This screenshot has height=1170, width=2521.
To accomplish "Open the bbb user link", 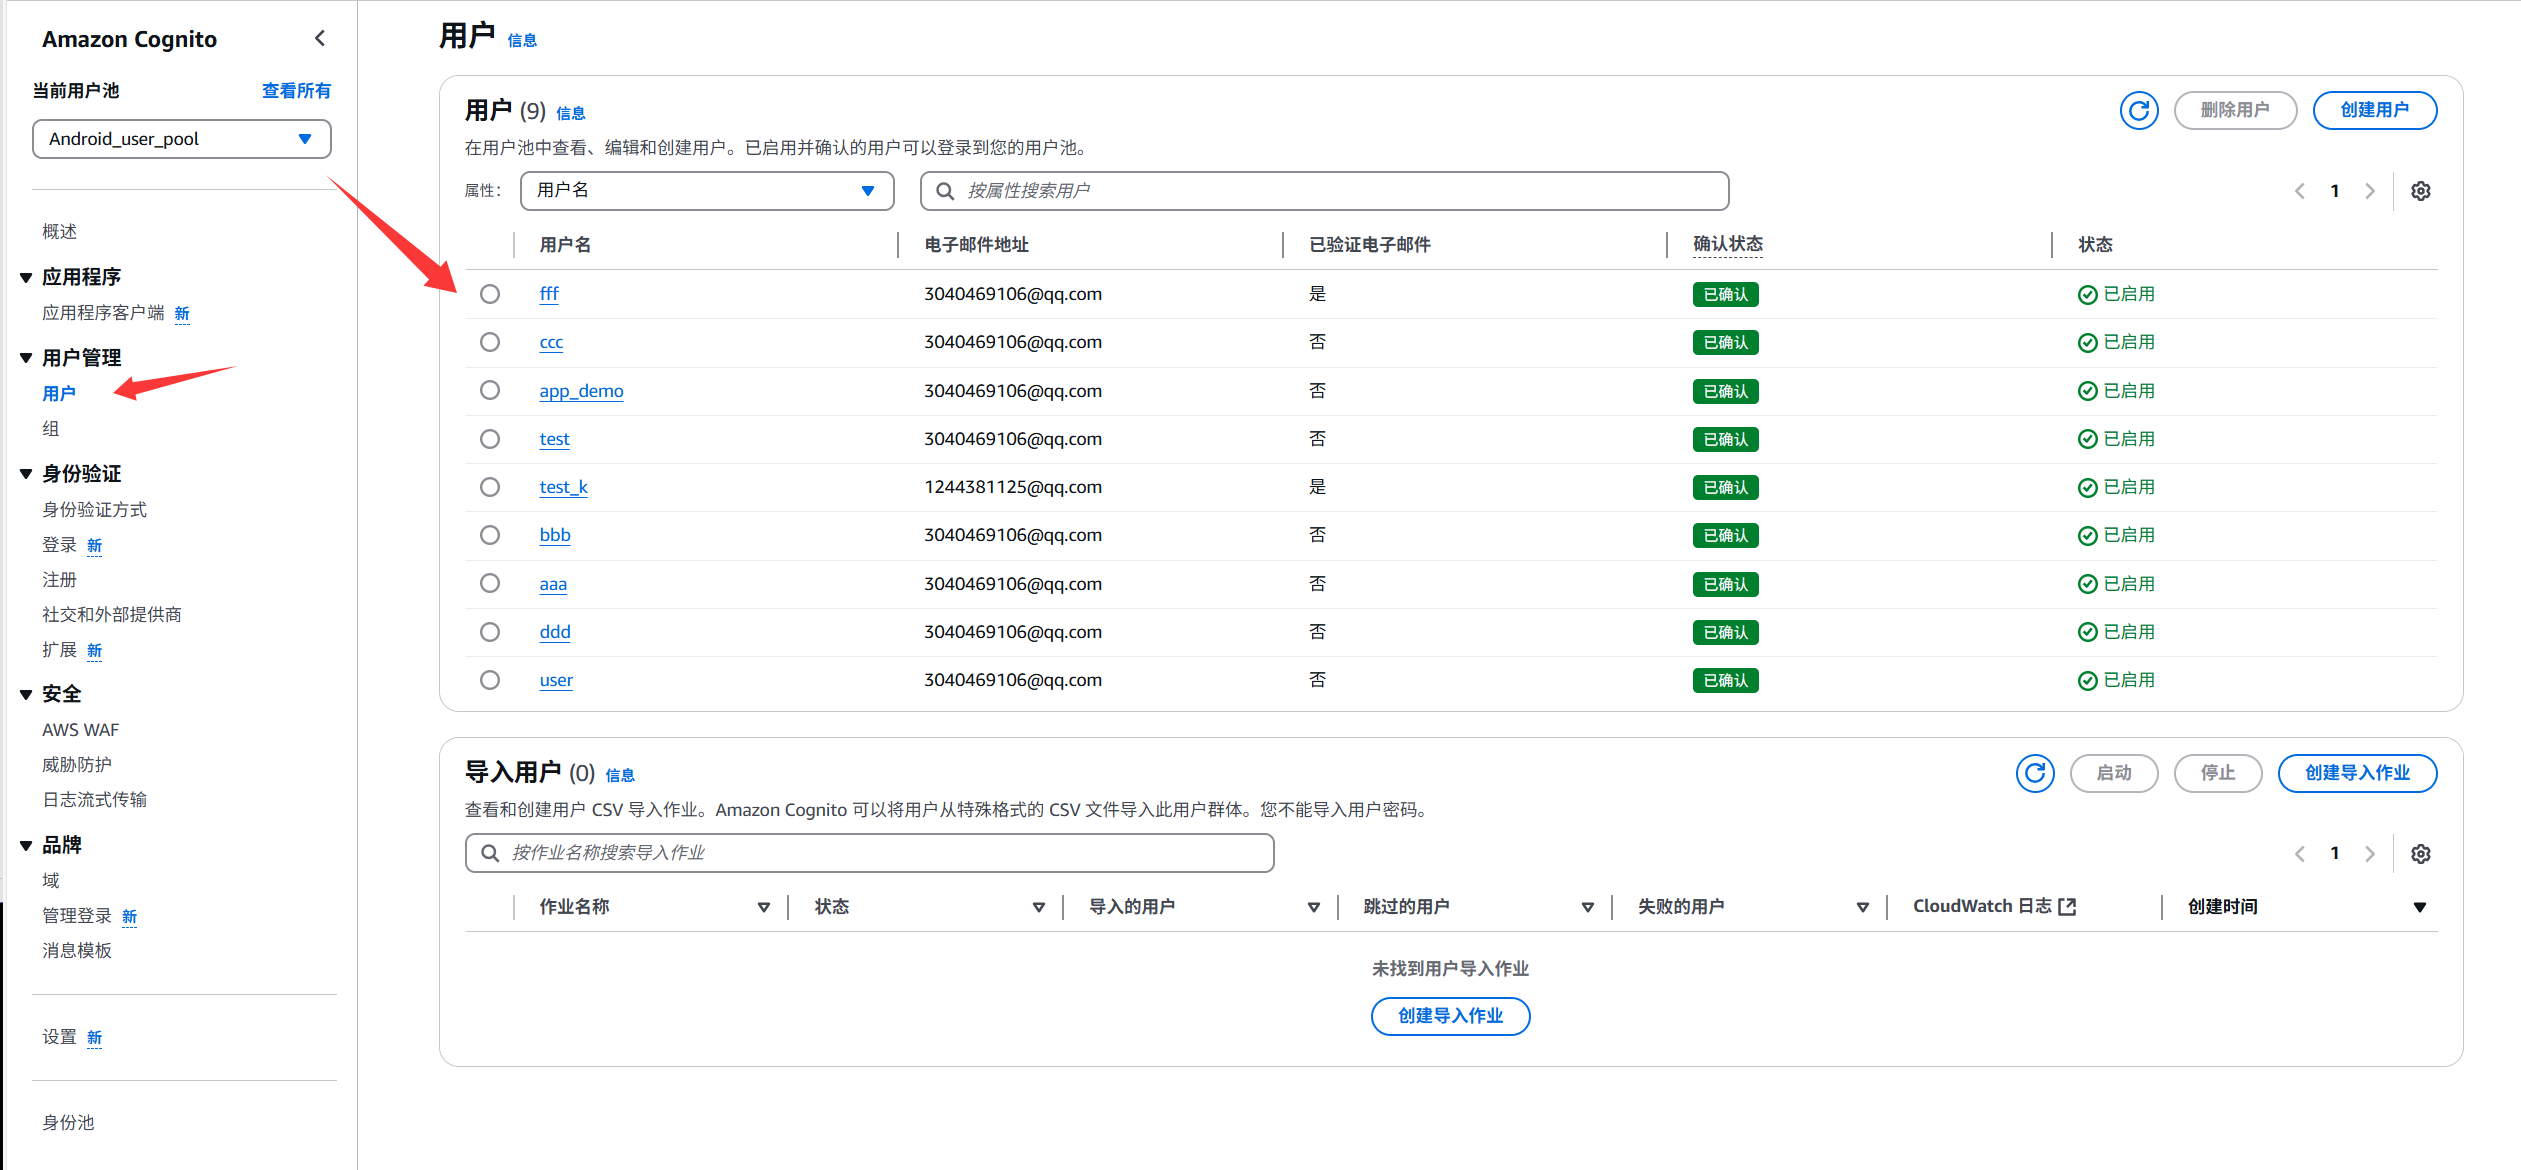I will tap(555, 535).
